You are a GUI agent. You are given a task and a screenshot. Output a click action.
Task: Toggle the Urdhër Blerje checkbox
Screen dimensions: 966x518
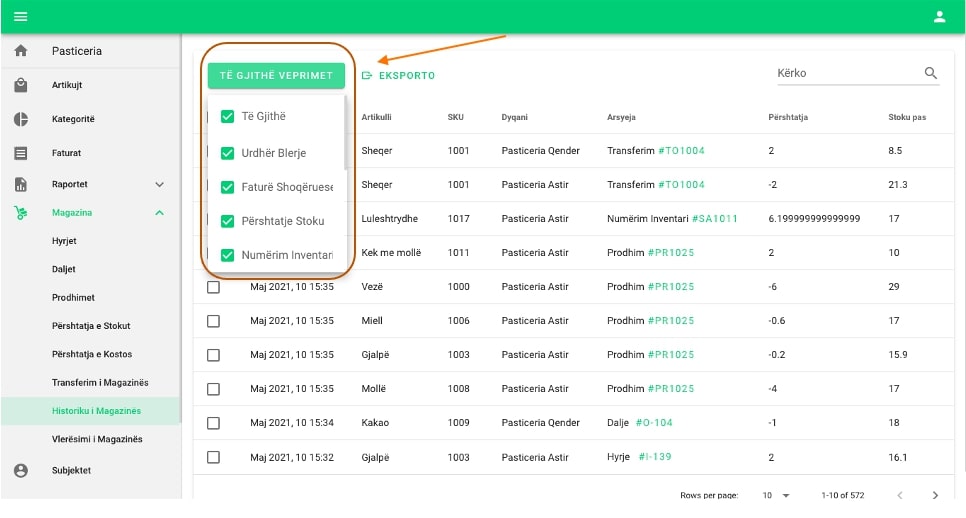(x=227, y=153)
